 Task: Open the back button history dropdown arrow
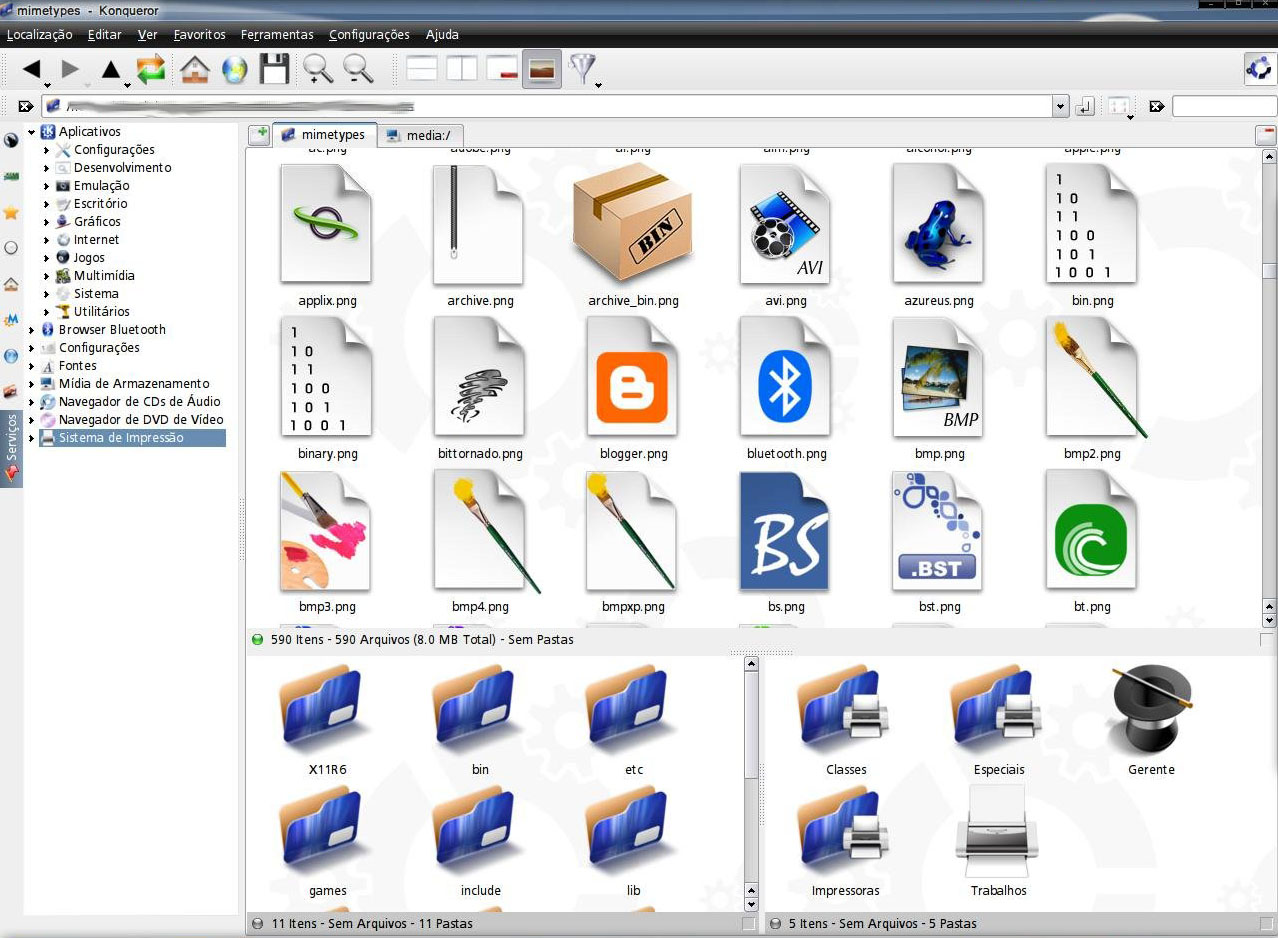48,85
